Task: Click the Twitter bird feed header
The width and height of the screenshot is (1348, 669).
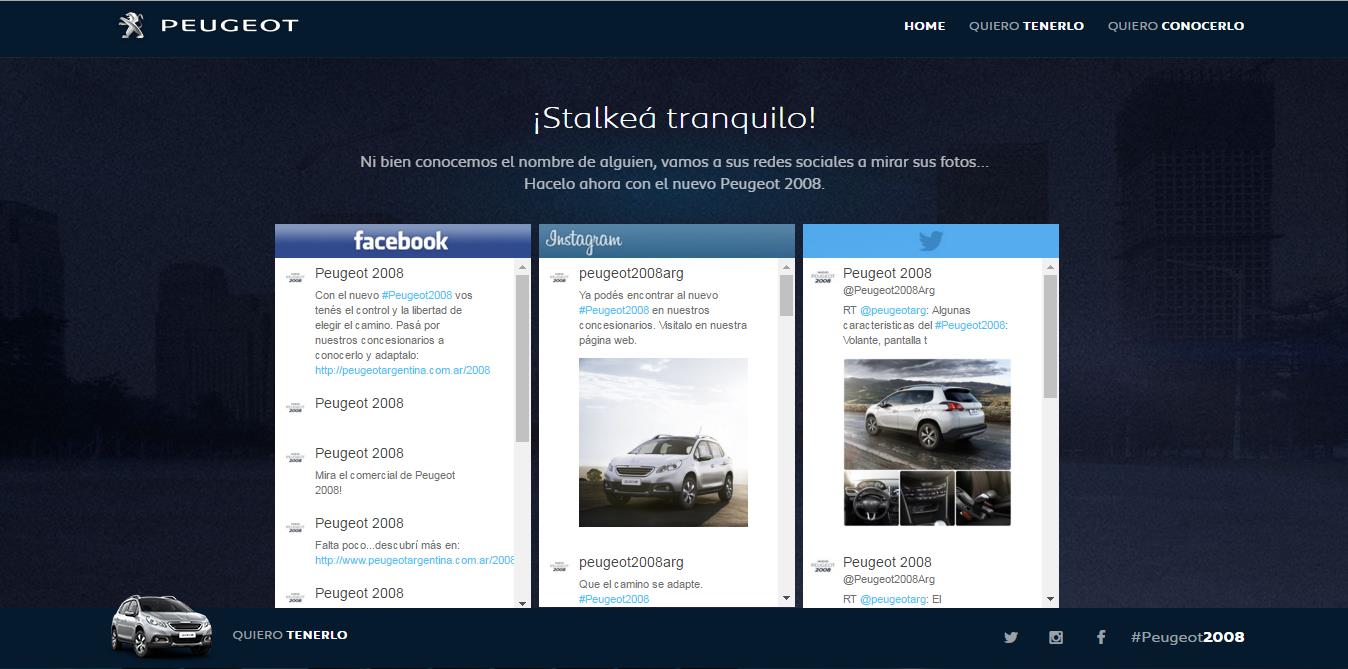Action: click(x=930, y=241)
